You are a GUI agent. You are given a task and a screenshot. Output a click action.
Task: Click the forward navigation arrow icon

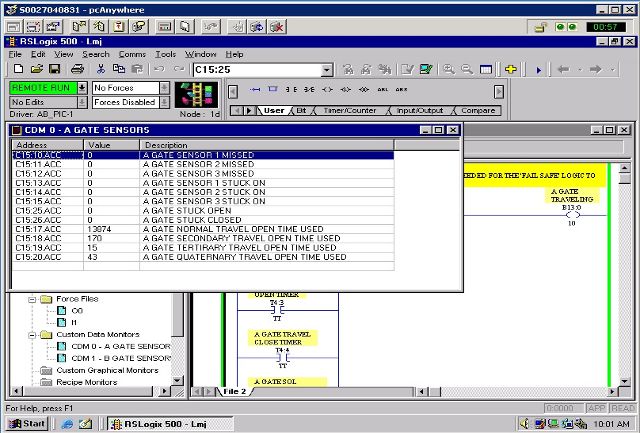(x=596, y=69)
